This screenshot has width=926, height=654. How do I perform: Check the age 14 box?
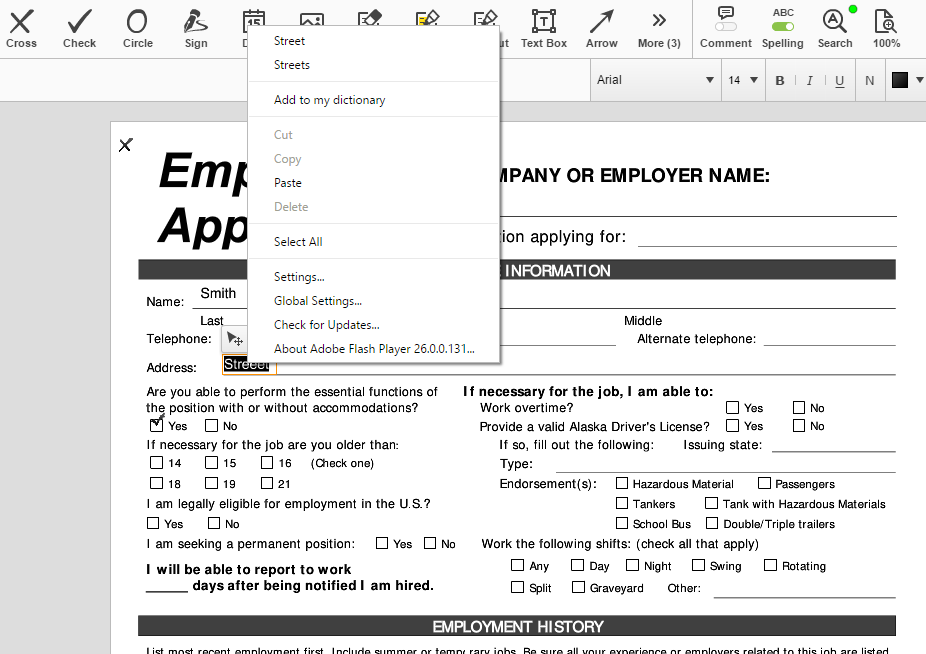(x=156, y=462)
